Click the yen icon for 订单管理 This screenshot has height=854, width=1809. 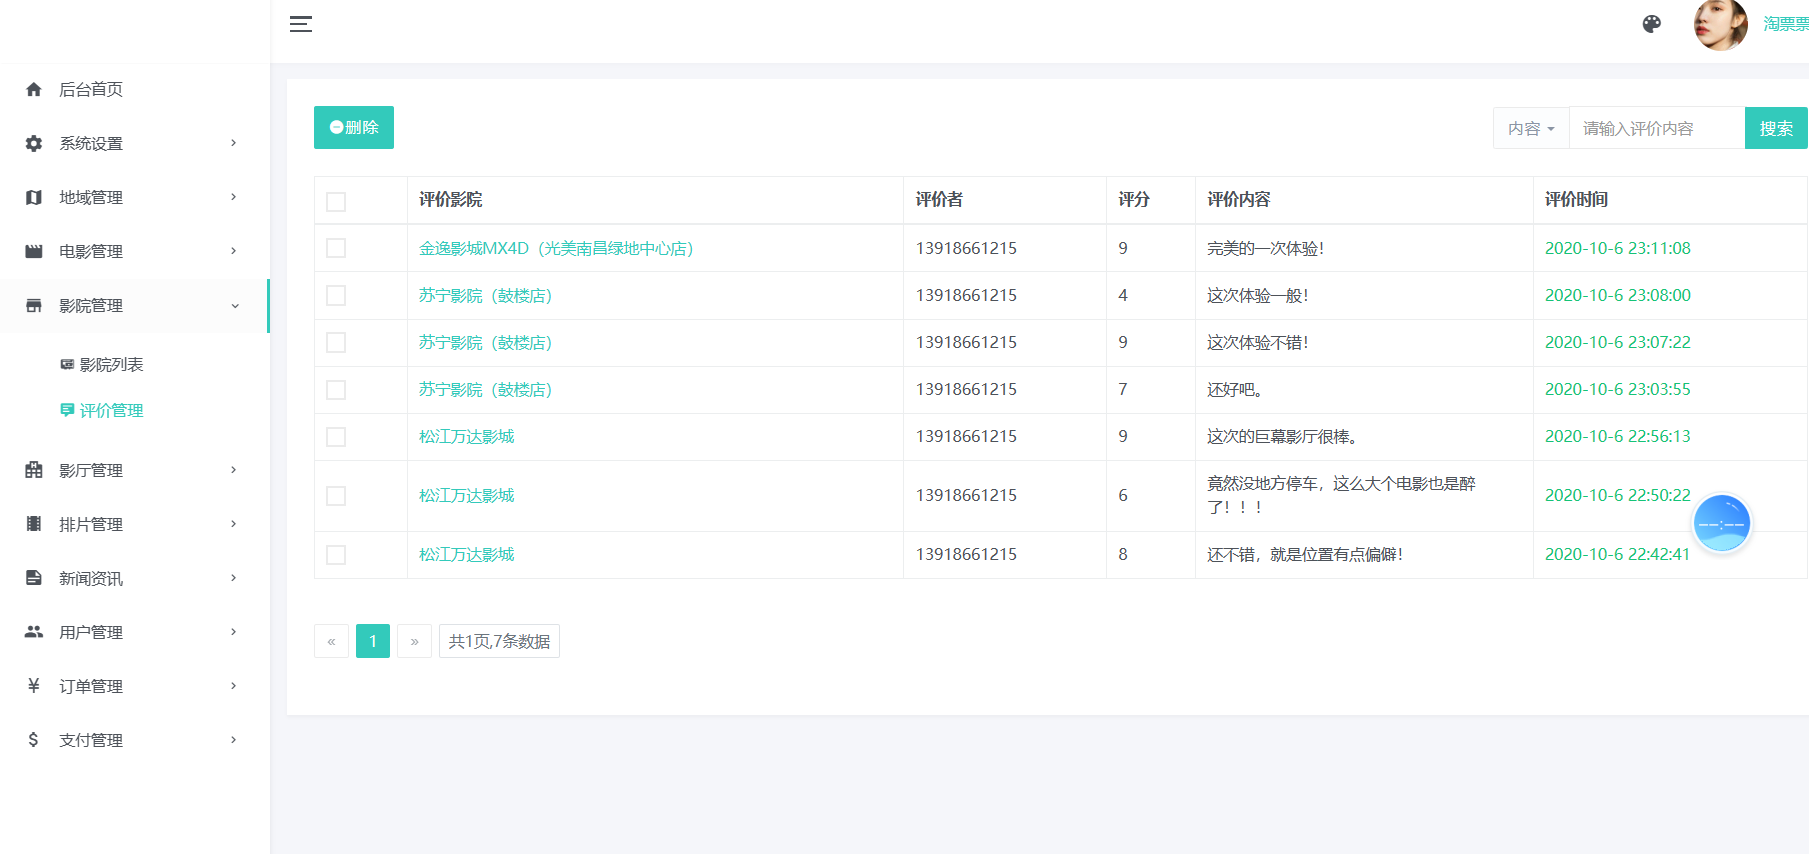(34, 686)
